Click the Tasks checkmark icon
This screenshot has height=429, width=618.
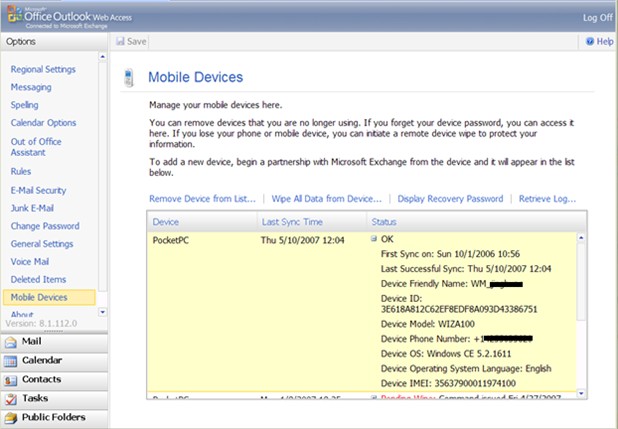click(x=11, y=399)
